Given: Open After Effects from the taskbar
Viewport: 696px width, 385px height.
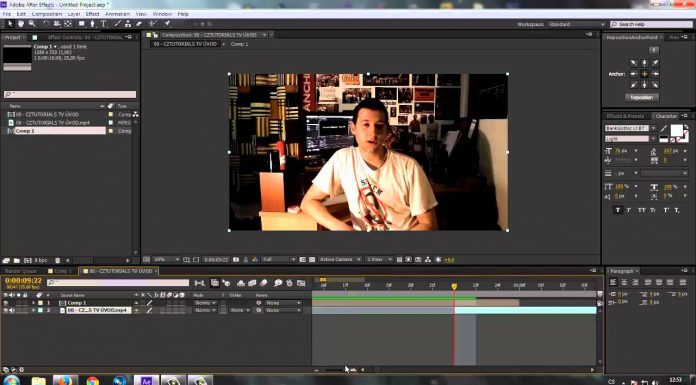Looking at the screenshot, I should 146,380.
